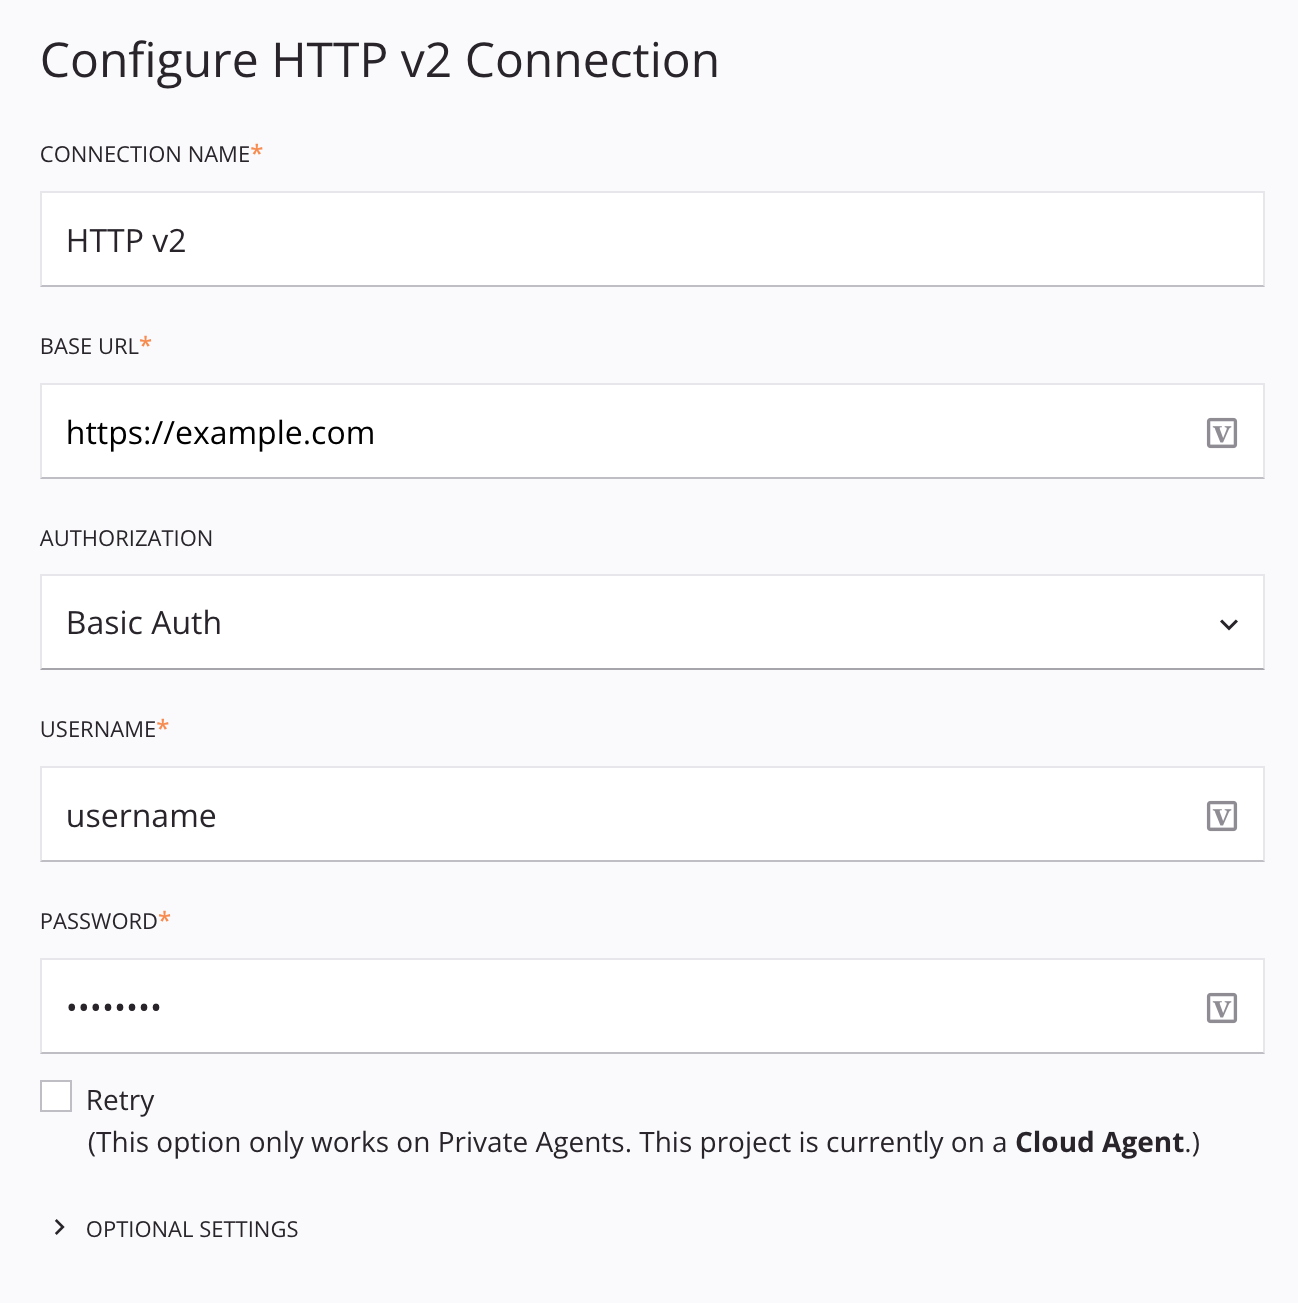Click the chevron on the Basic Auth selector

click(1228, 622)
